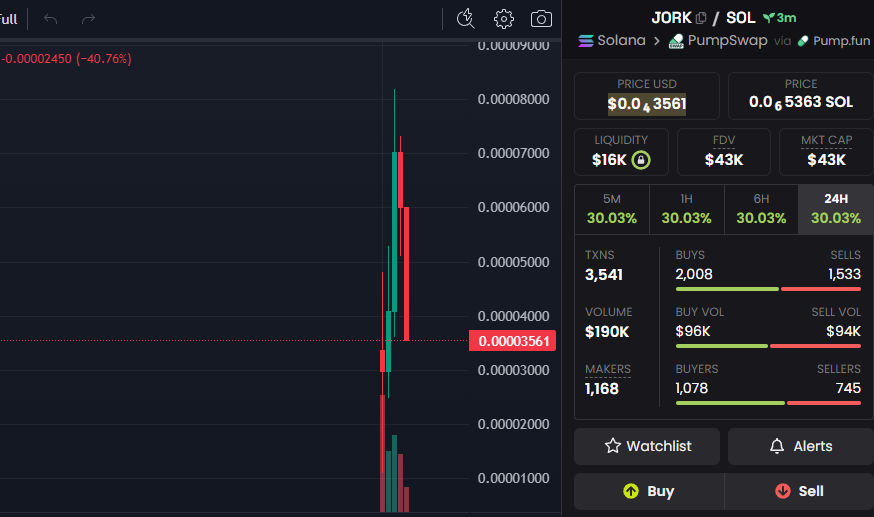
Task: Click the Buy button
Action: coord(649,491)
